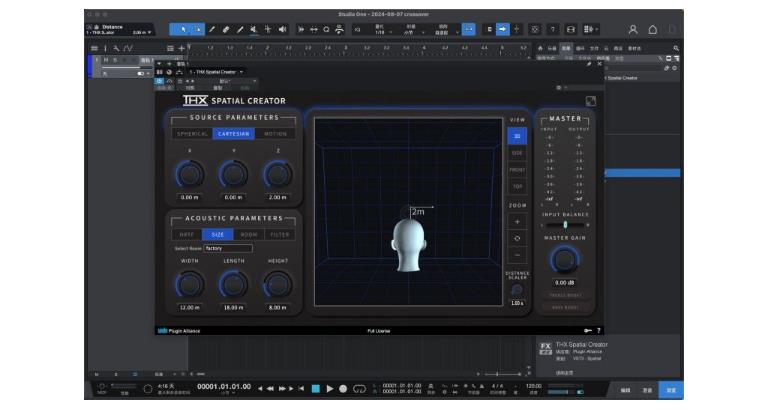This screenshot has width=780, height=410.
Task: Open the user account icon
Action: [633, 30]
